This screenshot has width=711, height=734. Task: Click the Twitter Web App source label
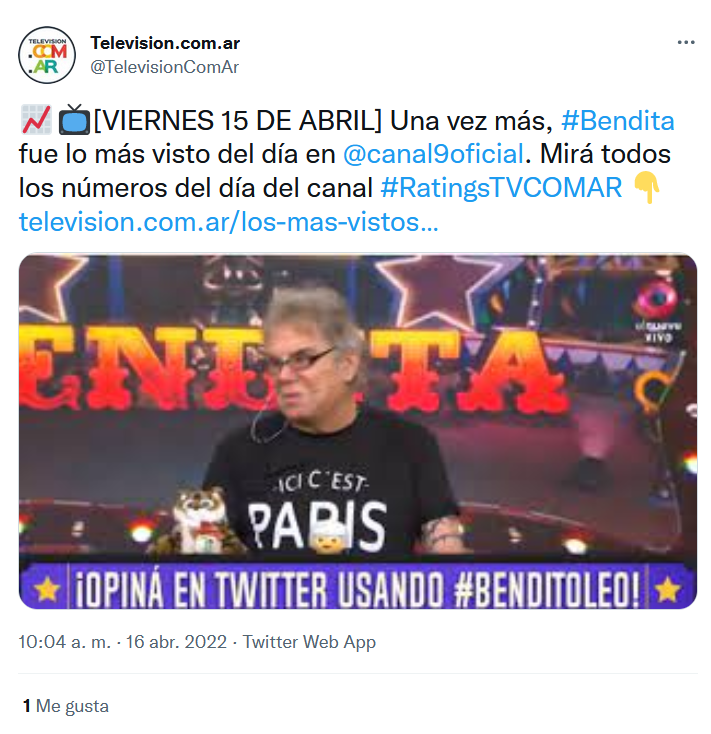309,642
